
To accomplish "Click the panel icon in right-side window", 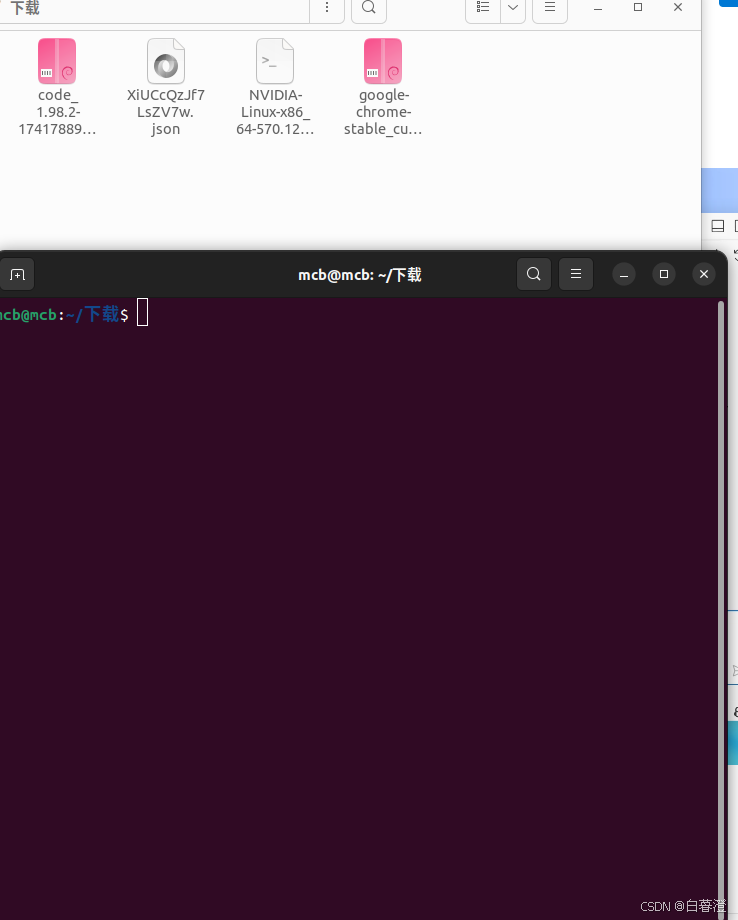I will pyautogui.click(x=717, y=226).
